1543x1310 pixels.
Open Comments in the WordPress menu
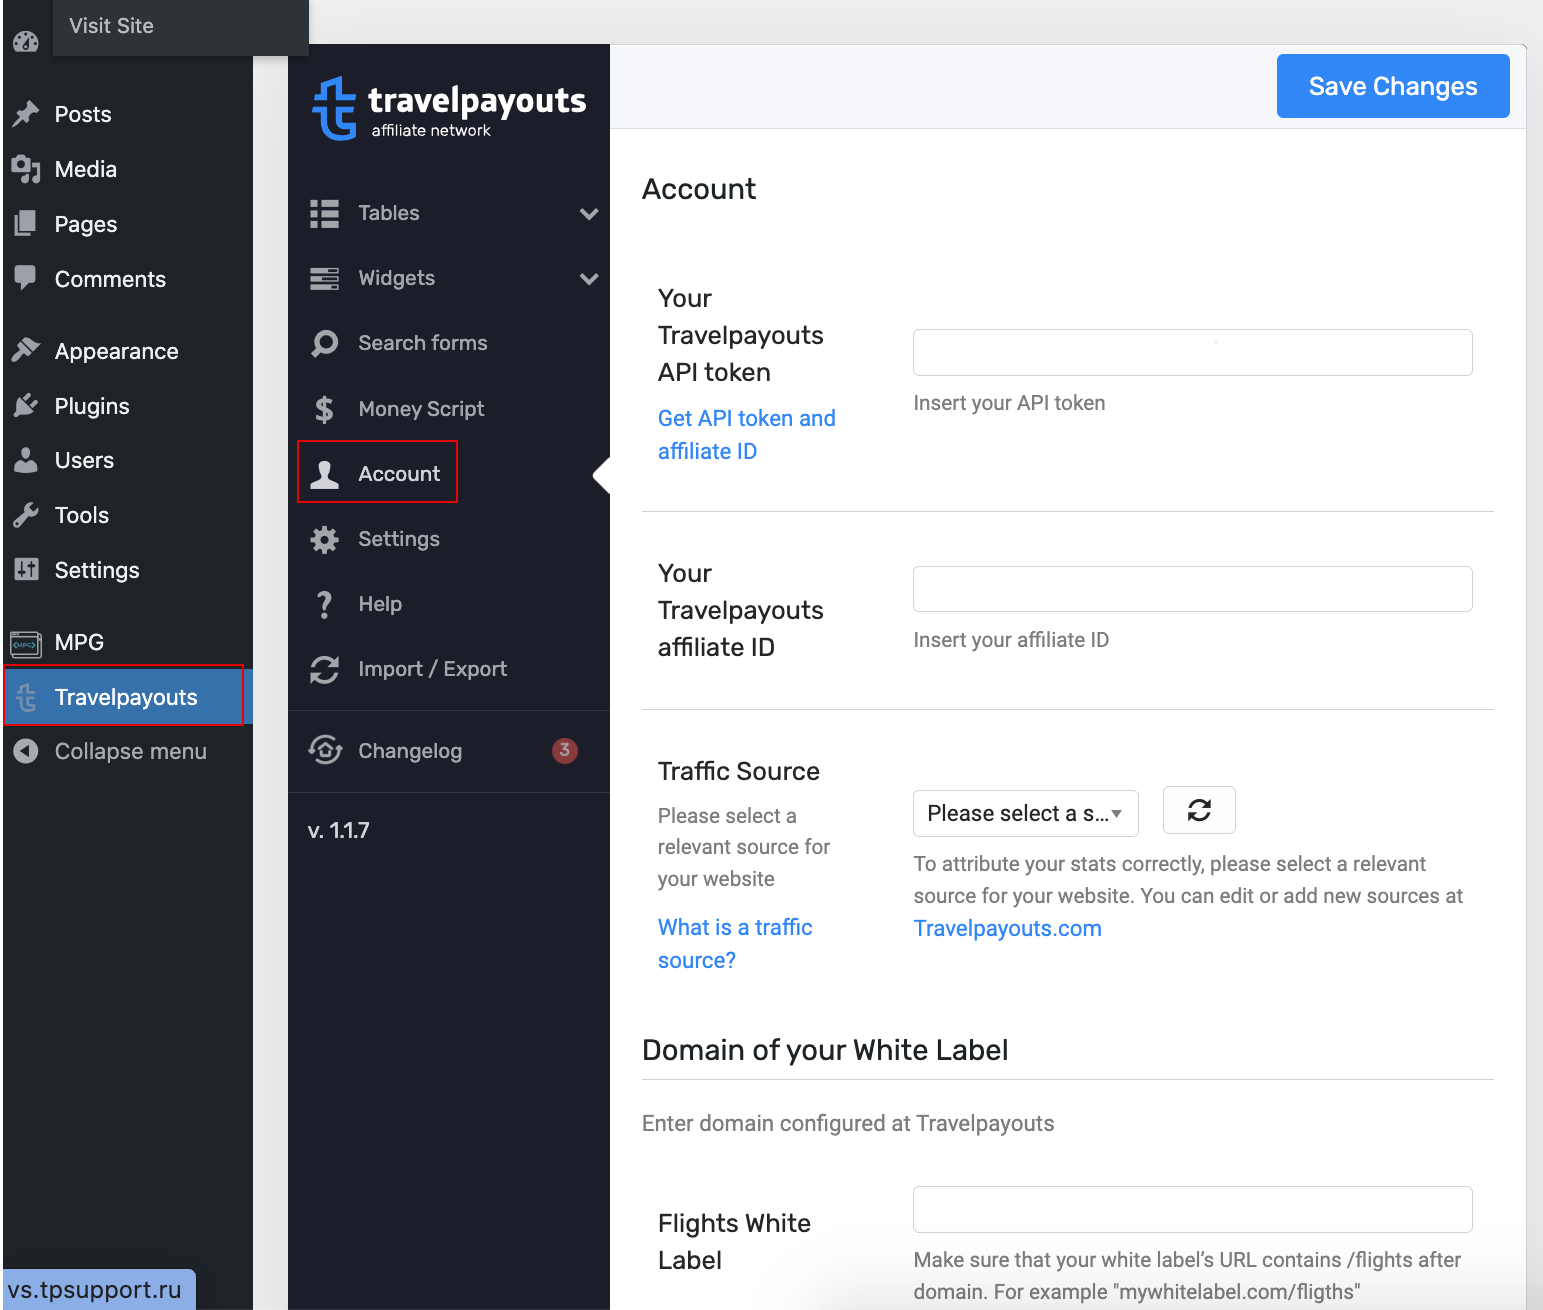pyautogui.click(x=110, y=279)
